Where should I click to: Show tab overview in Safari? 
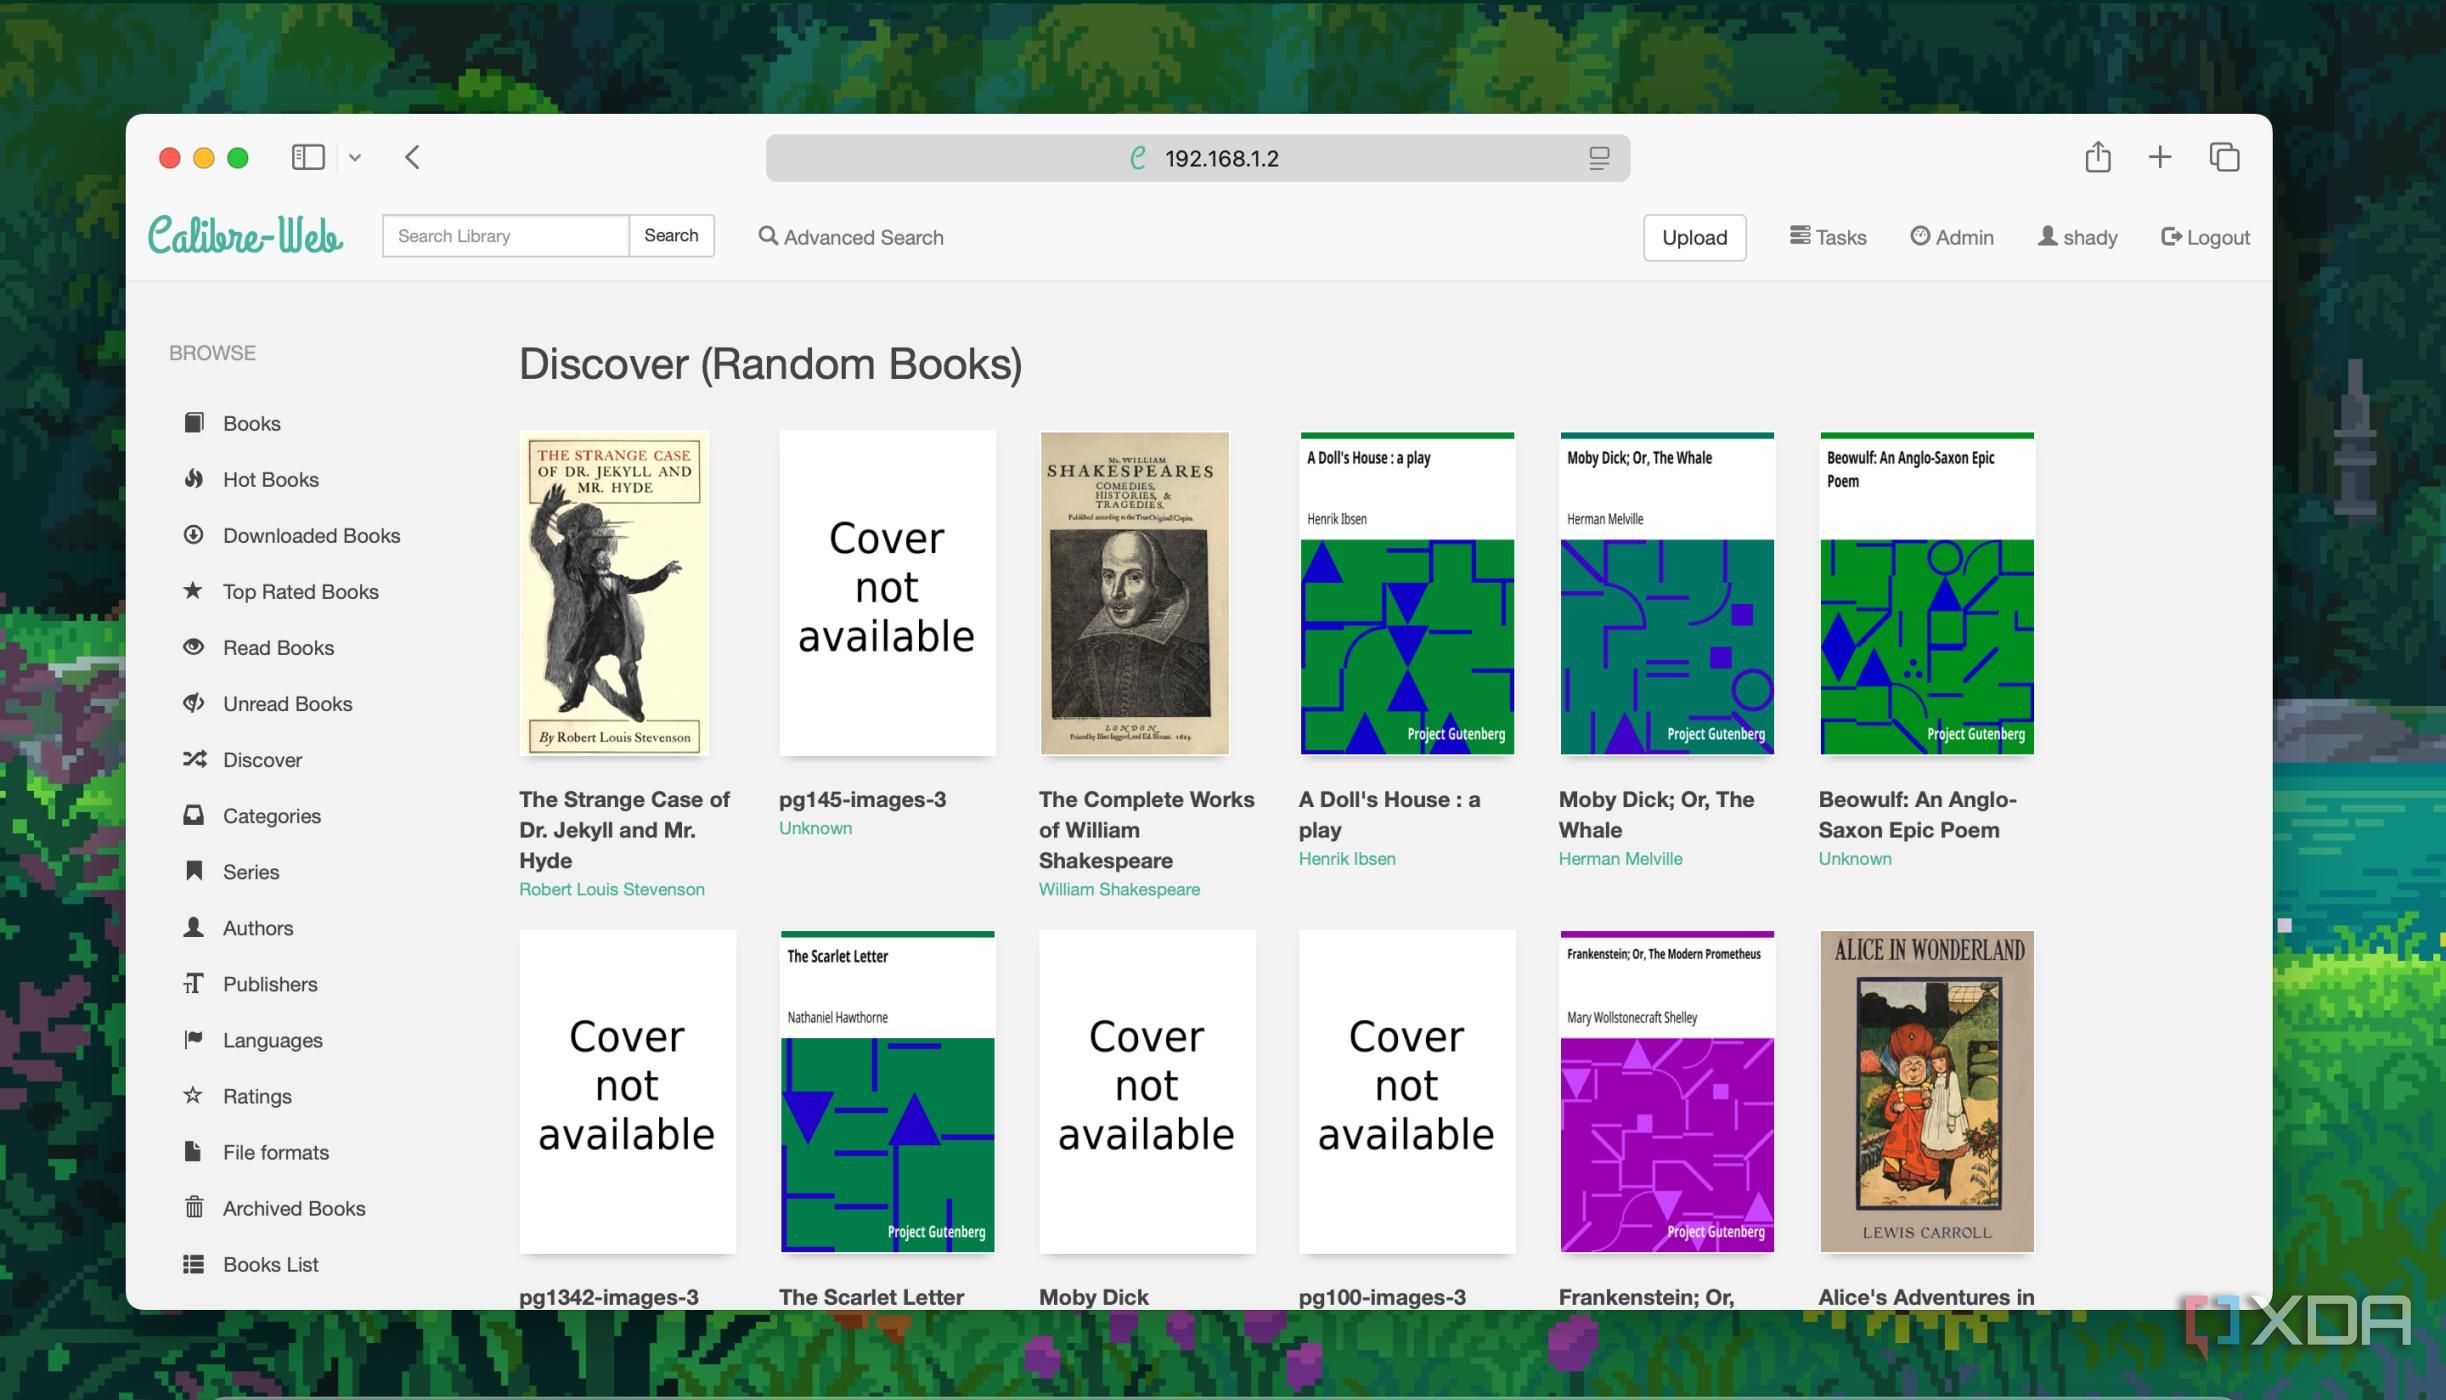[x=2224, y=157]
